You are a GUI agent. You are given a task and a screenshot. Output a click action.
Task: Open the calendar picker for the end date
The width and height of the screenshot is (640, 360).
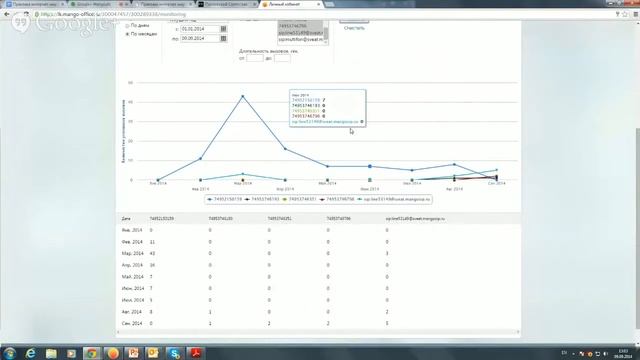tap(223, 38)
